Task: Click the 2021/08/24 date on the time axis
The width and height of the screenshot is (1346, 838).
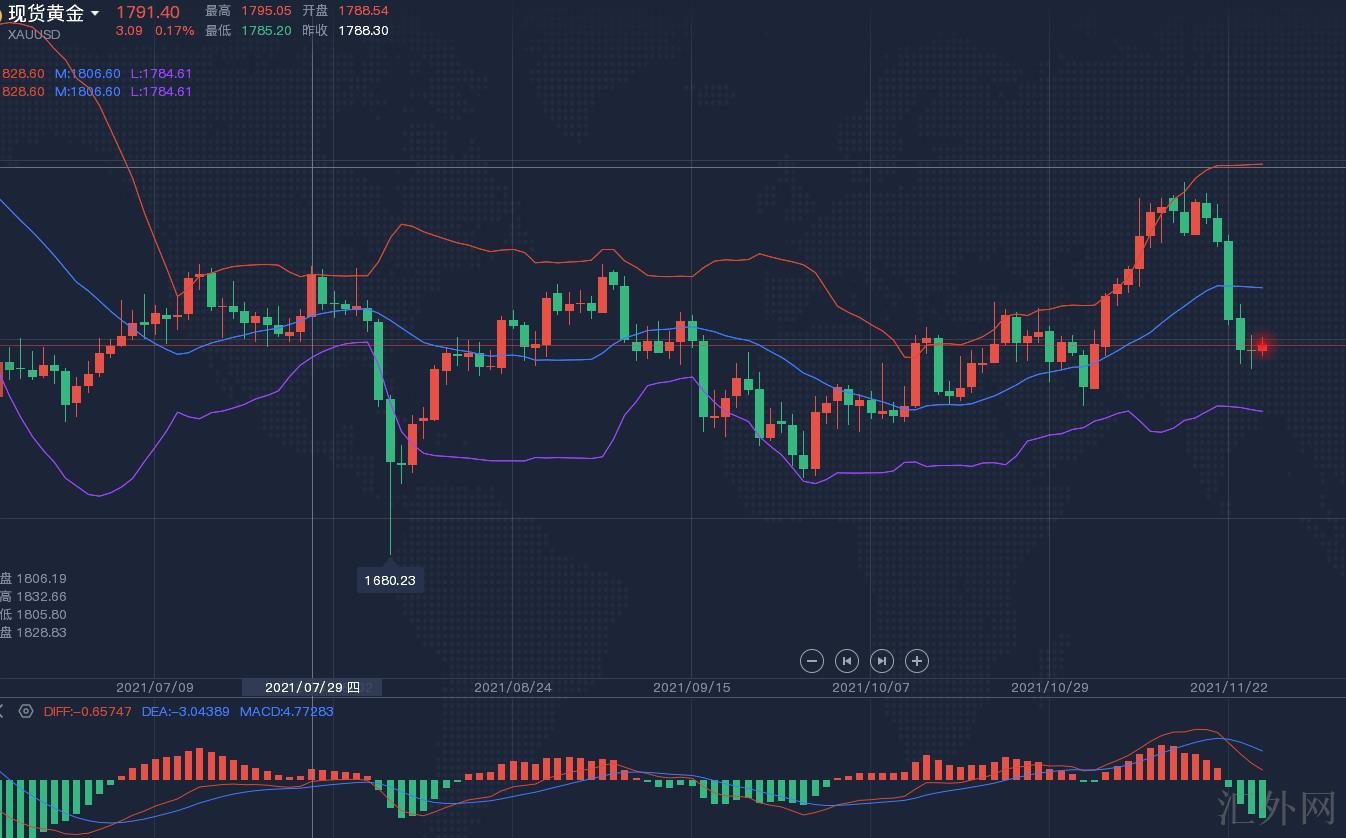Action: point(512,687)
